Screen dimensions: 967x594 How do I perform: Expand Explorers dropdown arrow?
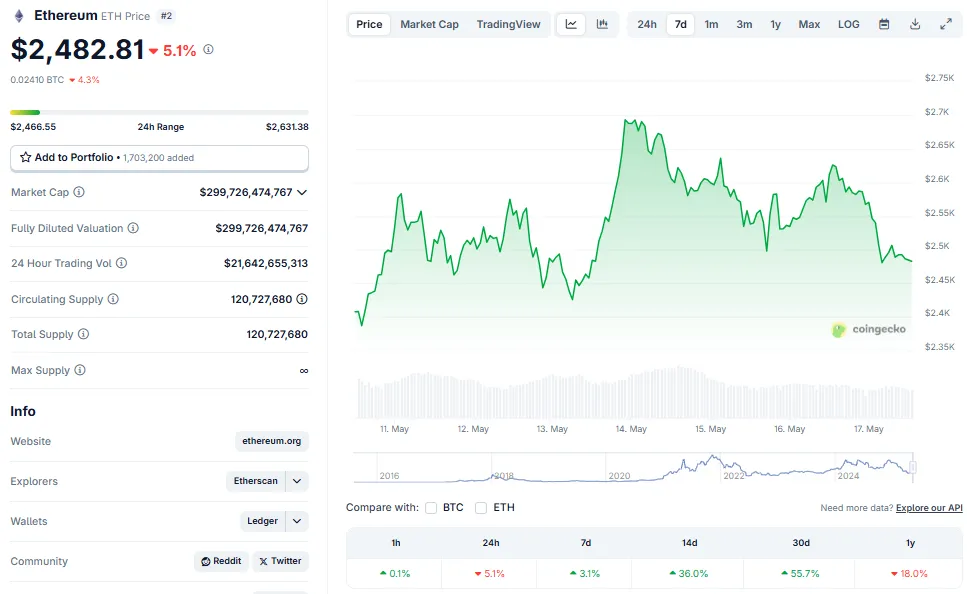coord(297,481)
